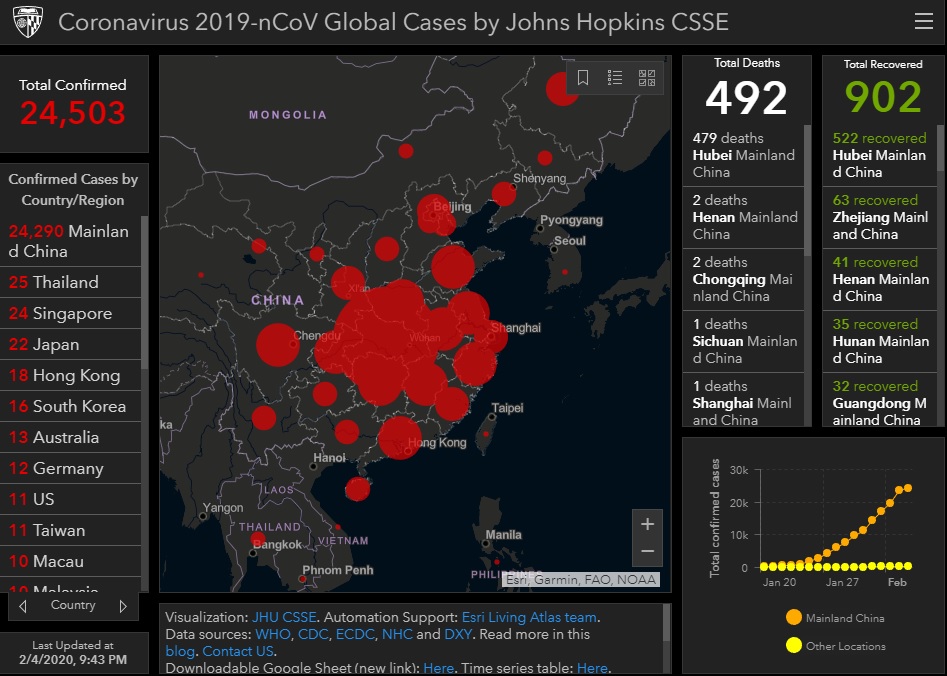Click the red circle at Hong Kong
947x676 pixels.
[399, 438]
